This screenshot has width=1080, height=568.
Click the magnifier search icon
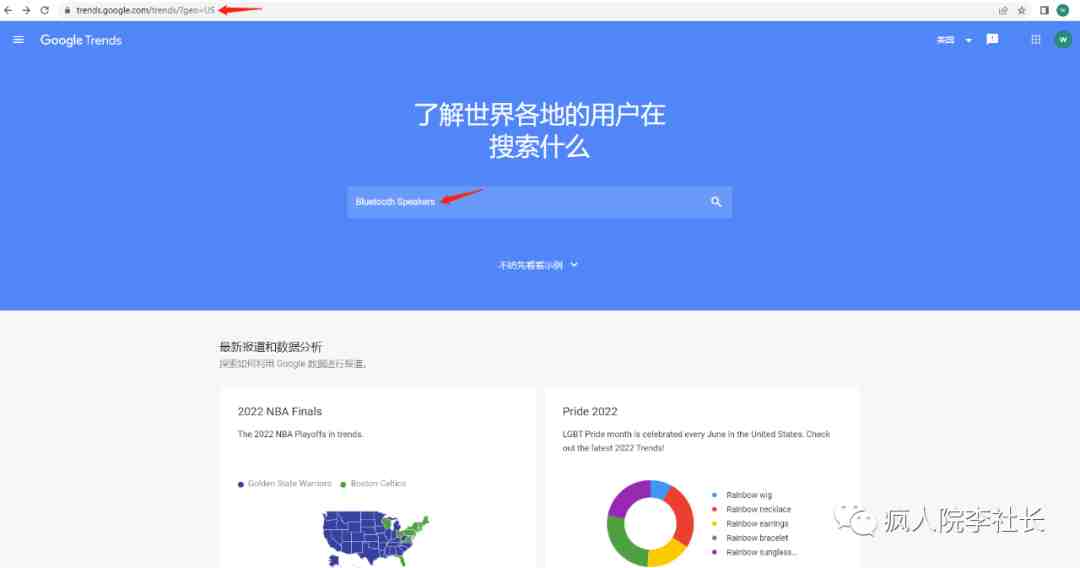pyautogui.click(x=716, y=202)
